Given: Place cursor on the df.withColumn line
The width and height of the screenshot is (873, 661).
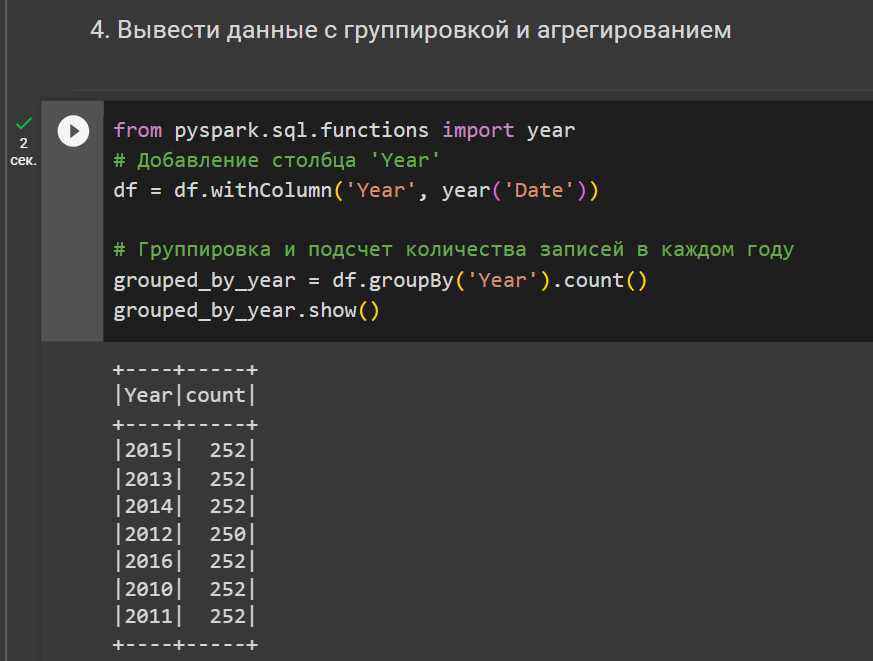Looking at the screenshot, I should (x=356, y=190).
